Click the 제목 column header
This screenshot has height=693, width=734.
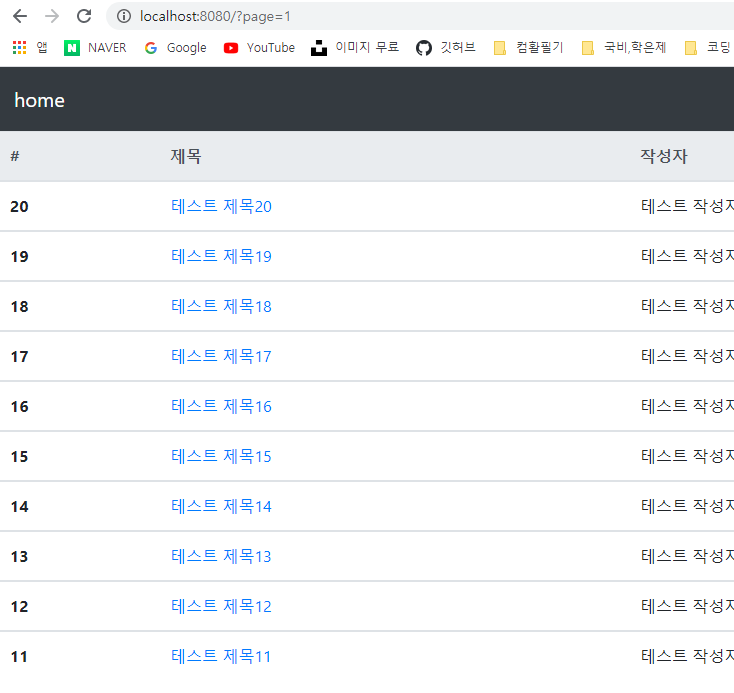point(186,156)
